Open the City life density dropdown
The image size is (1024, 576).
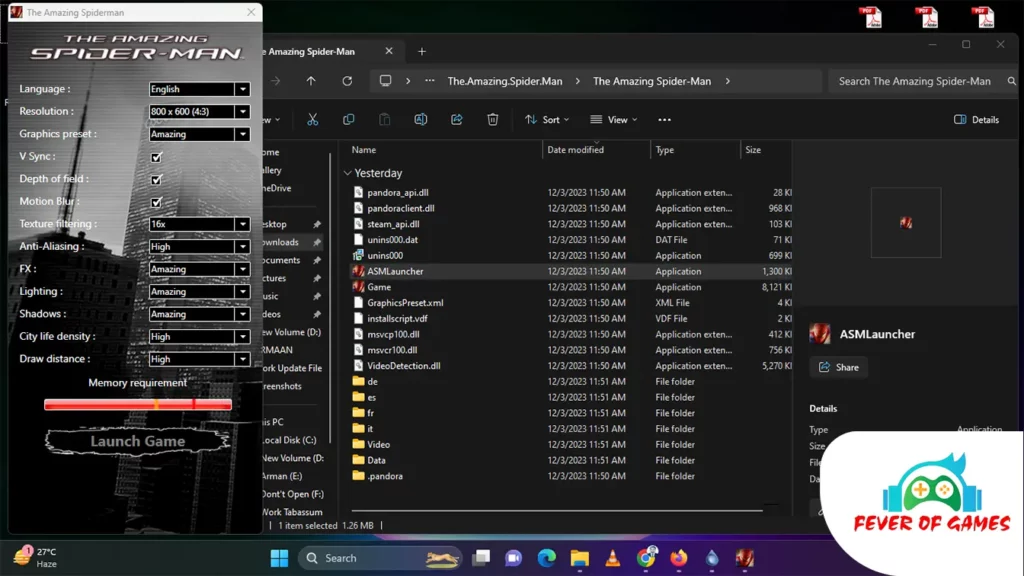[199, 336]
